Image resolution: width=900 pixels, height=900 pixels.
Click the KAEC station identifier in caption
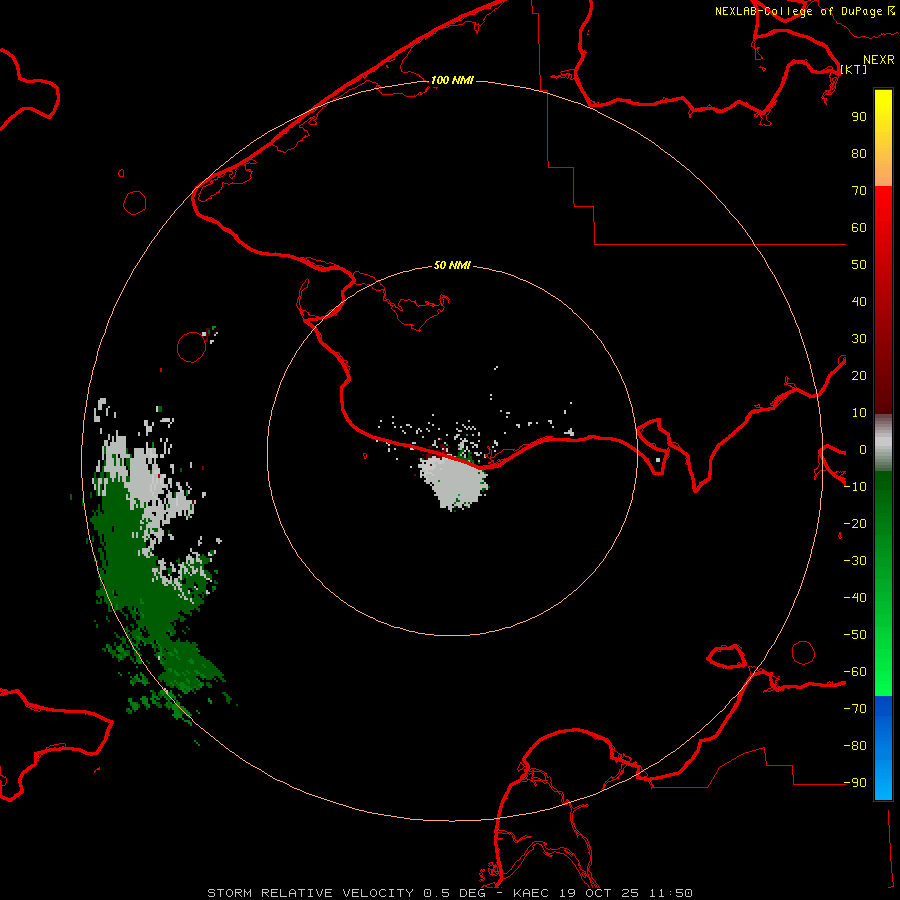click(x=530, y=893)
